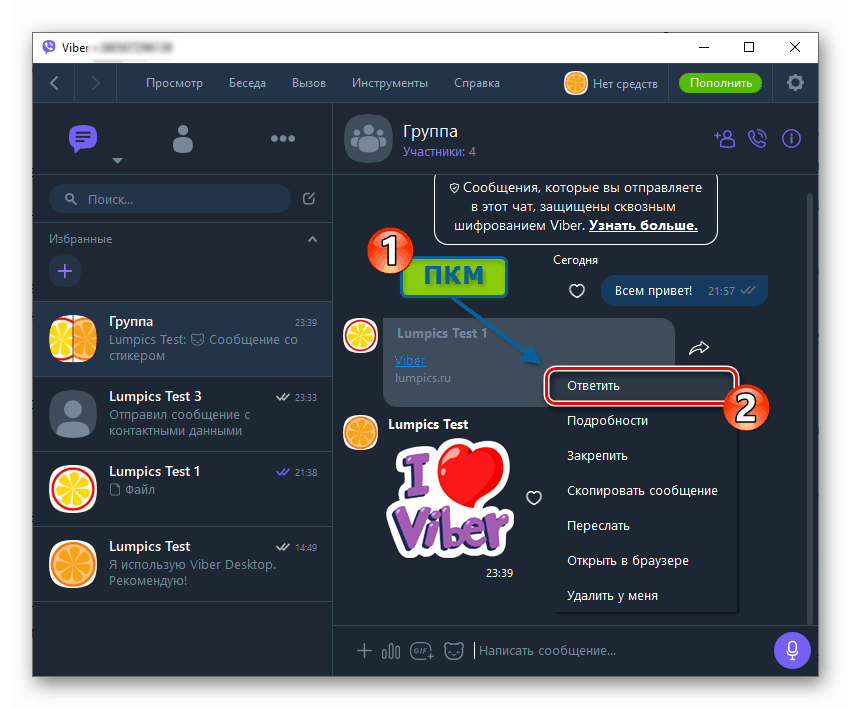Image resolution: width=851 pixels, height=709 pixels.
Task: Click the Участники: 4 label
Action: (x=439, y=152)
